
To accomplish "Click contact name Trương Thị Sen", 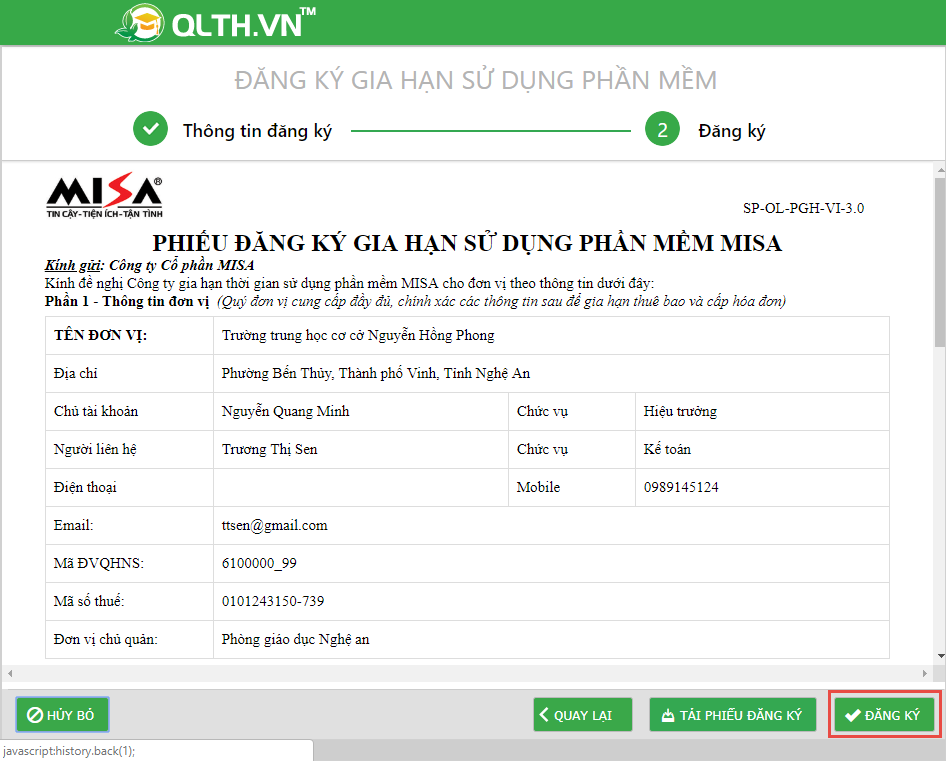I will coord(269,450).
